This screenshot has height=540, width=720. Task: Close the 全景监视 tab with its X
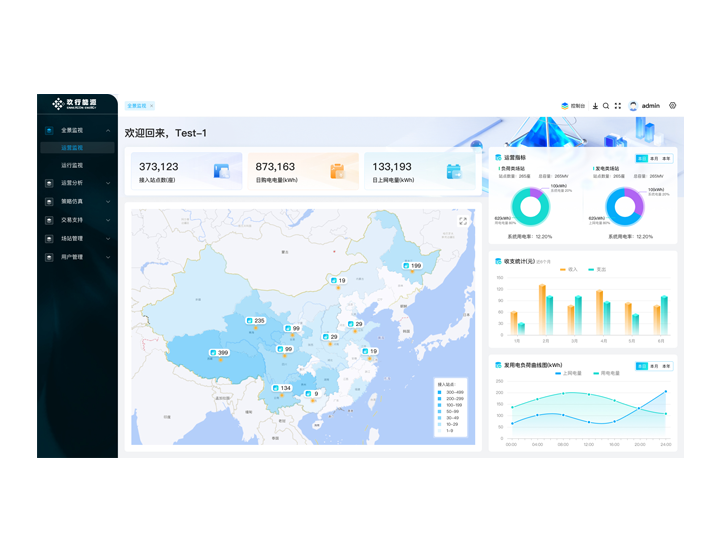tap(151, 105)
